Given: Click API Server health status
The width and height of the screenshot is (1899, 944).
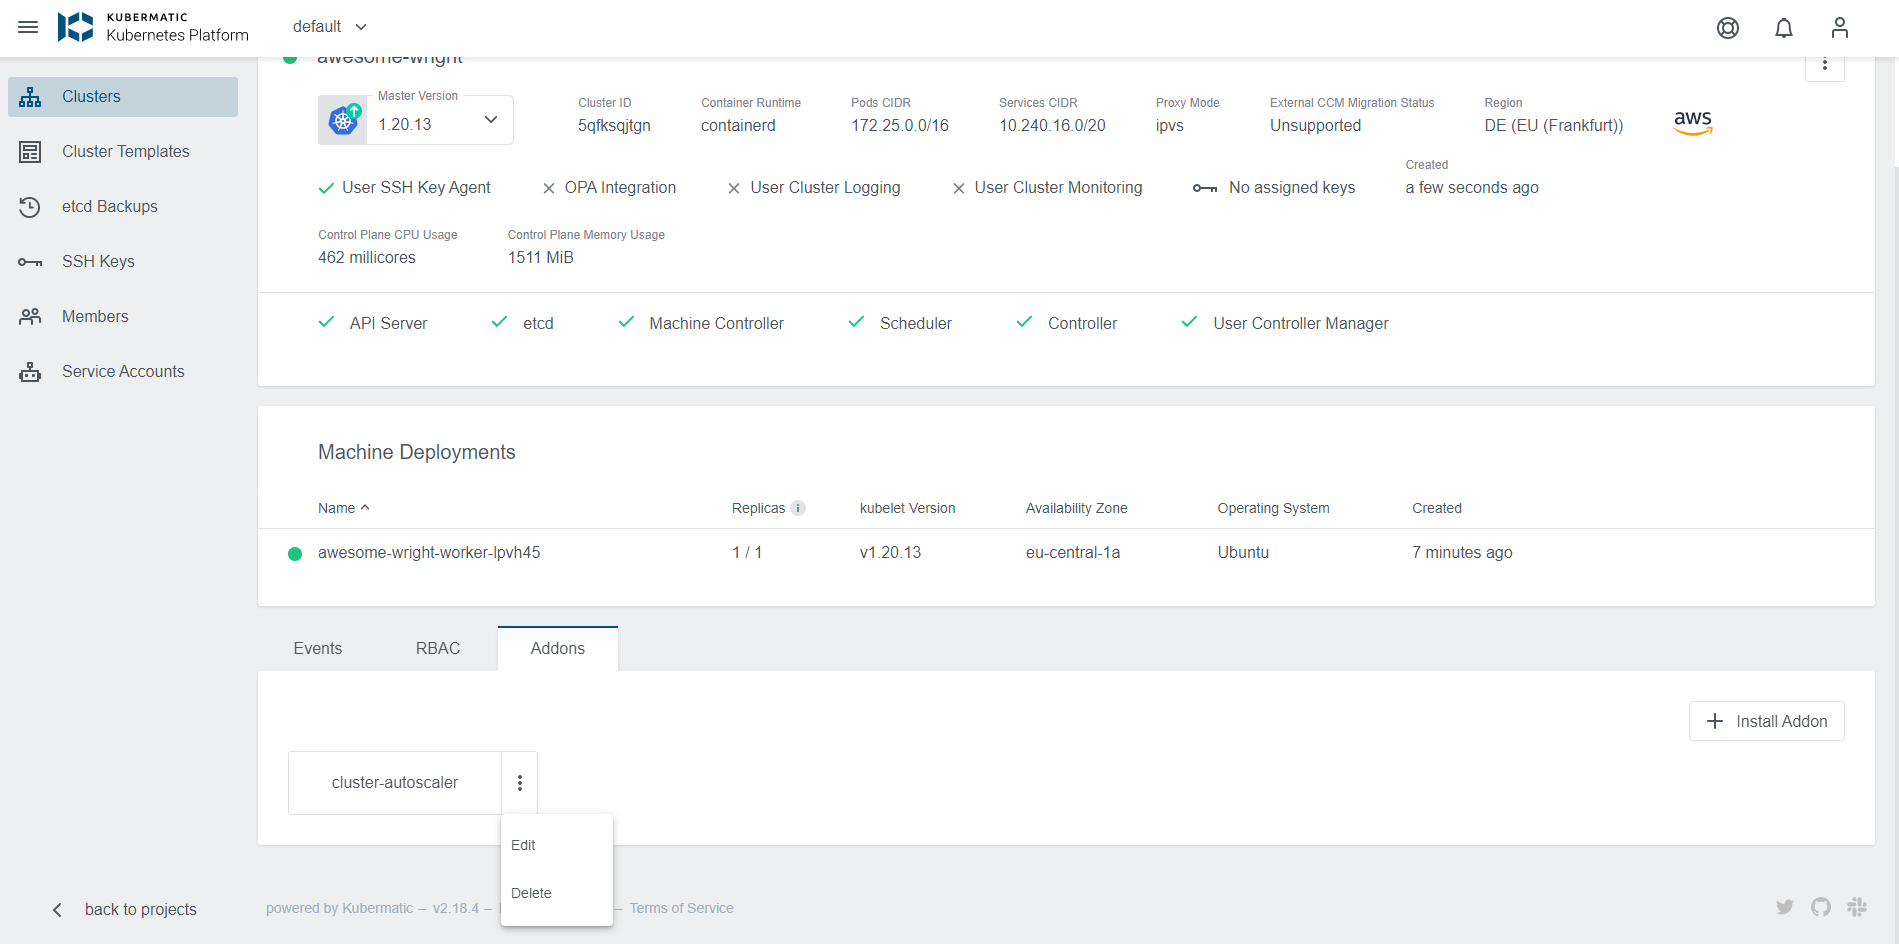Looking at the screenshot, I should [372, 323].
